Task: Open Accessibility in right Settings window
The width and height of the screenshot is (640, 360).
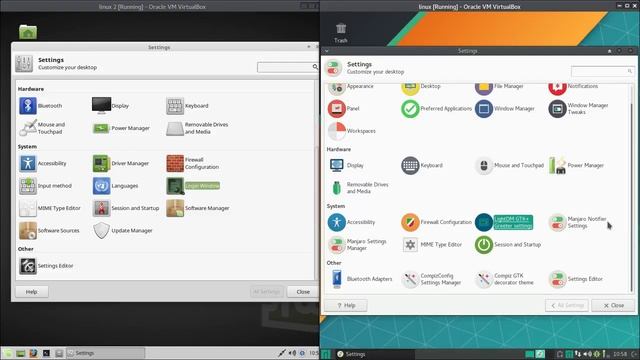Action: tap(351, 222)
